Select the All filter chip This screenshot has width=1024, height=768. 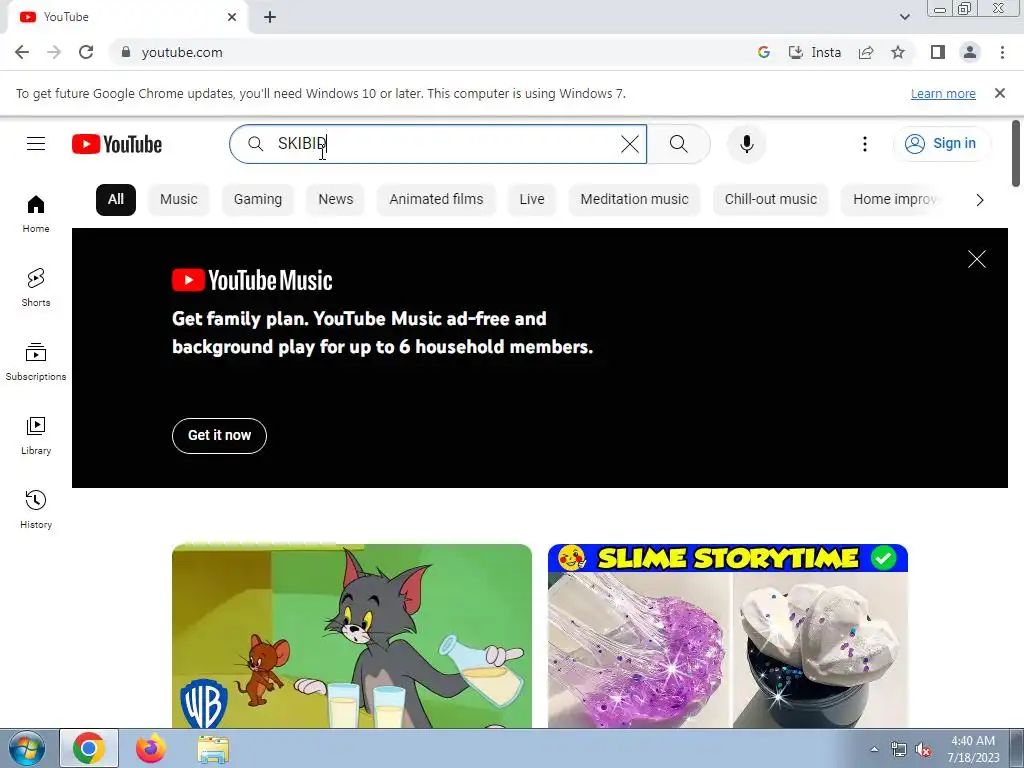point(116,200)
